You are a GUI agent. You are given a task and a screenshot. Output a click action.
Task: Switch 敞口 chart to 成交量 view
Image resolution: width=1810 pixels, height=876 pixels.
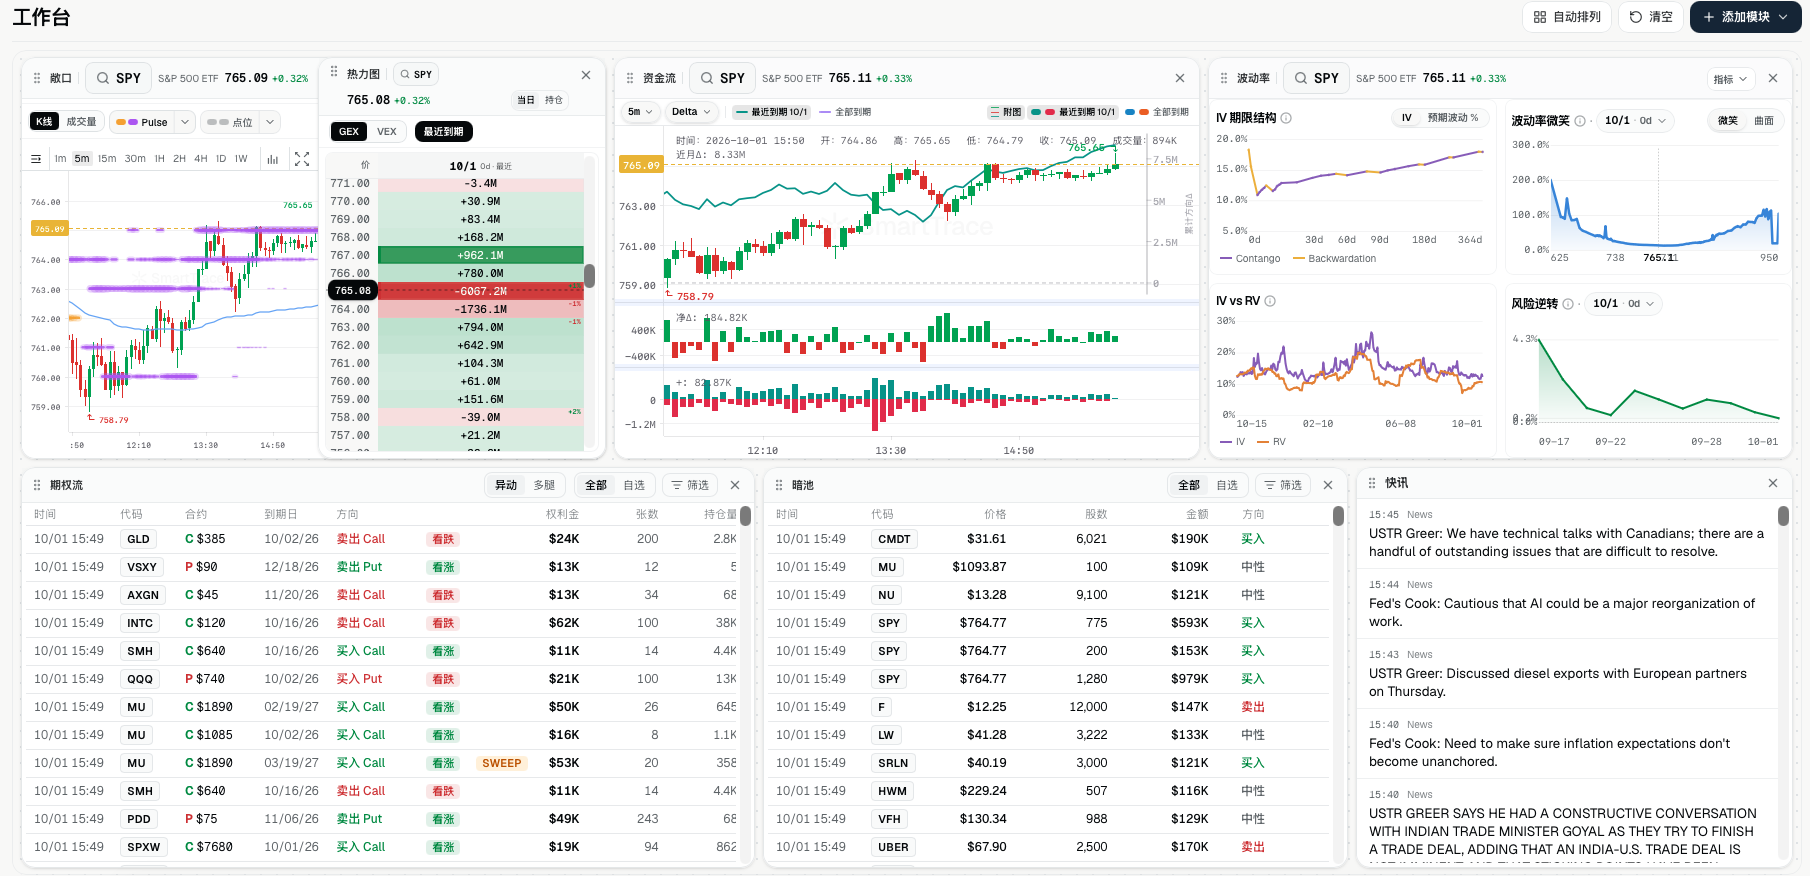[82, 122]
